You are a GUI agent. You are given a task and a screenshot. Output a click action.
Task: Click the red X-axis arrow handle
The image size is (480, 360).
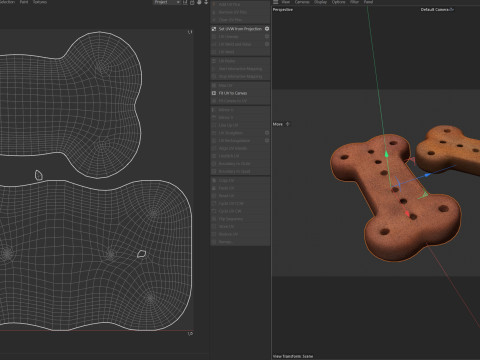(407, 214)
